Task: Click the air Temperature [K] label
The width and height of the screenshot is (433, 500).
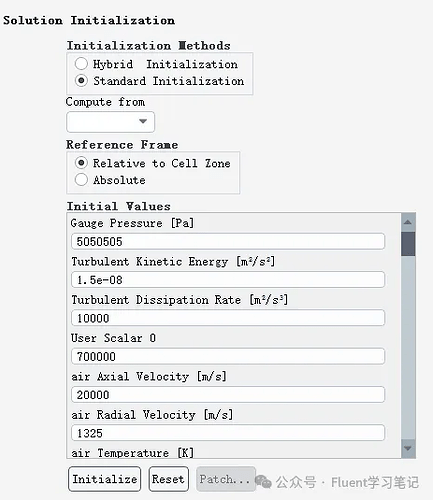Action: 132,453
